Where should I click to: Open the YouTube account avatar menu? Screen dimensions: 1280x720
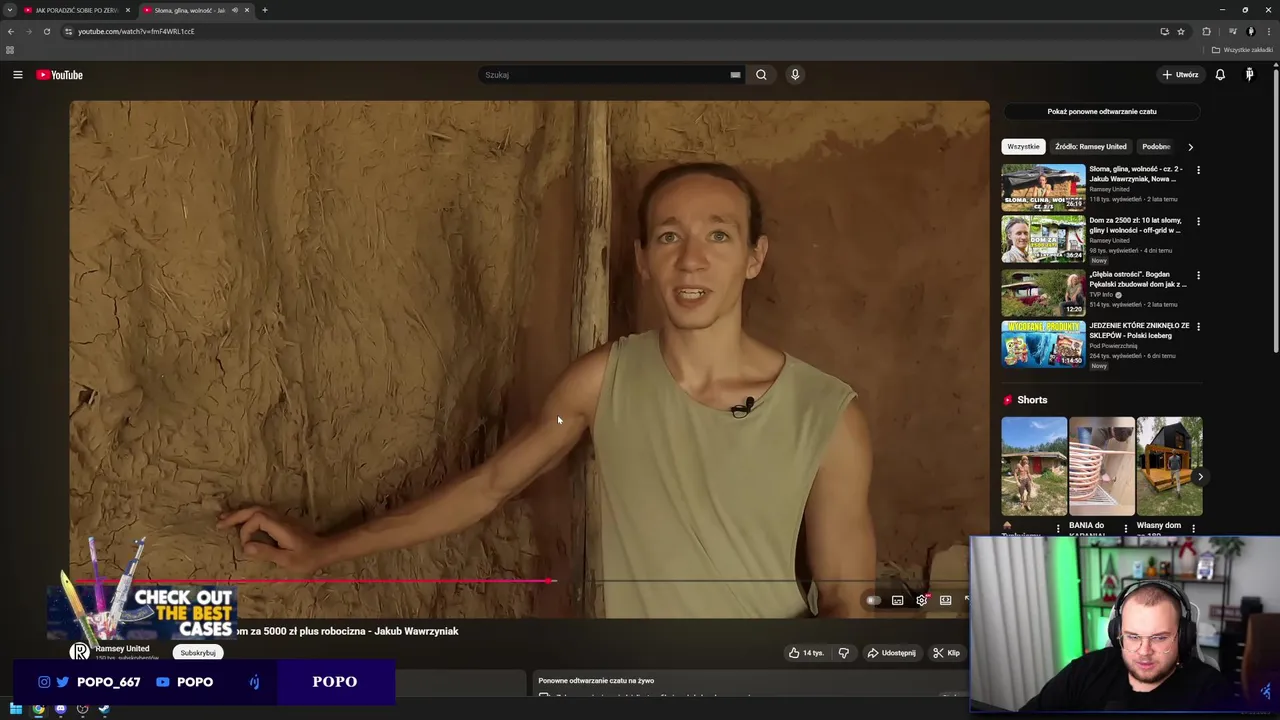(x=1249, y=75)
